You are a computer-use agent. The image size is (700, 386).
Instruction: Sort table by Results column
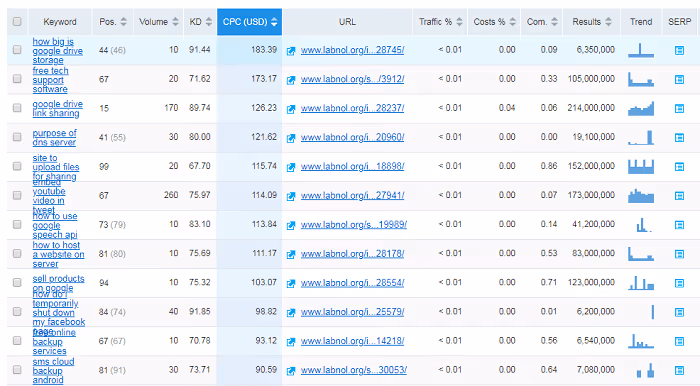592,21
